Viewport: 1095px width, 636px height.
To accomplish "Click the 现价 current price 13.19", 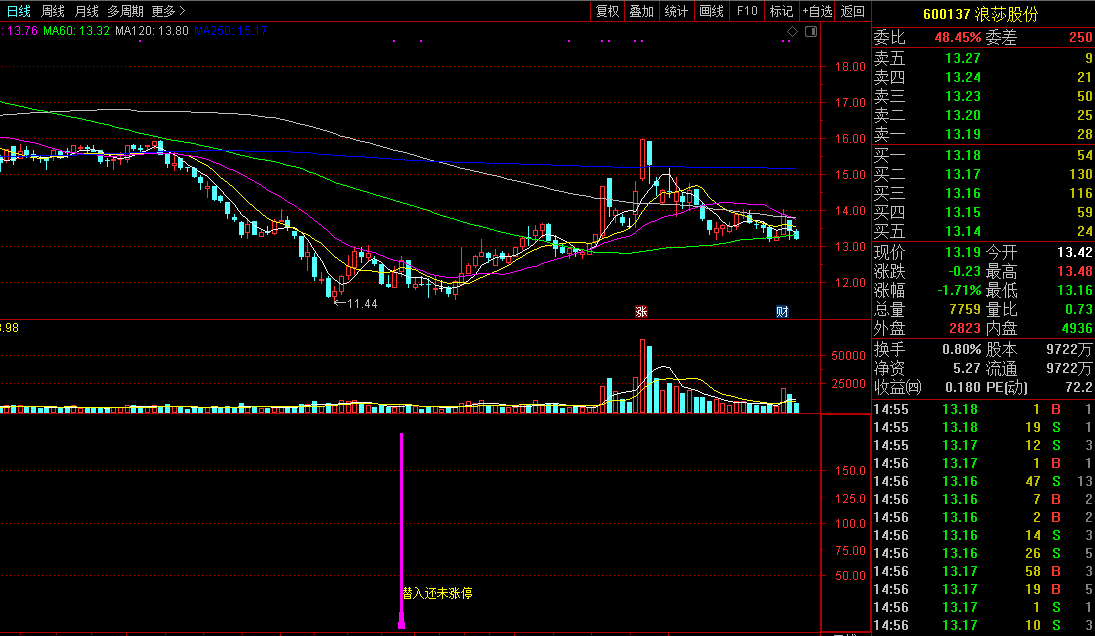I will coord(963,252).
